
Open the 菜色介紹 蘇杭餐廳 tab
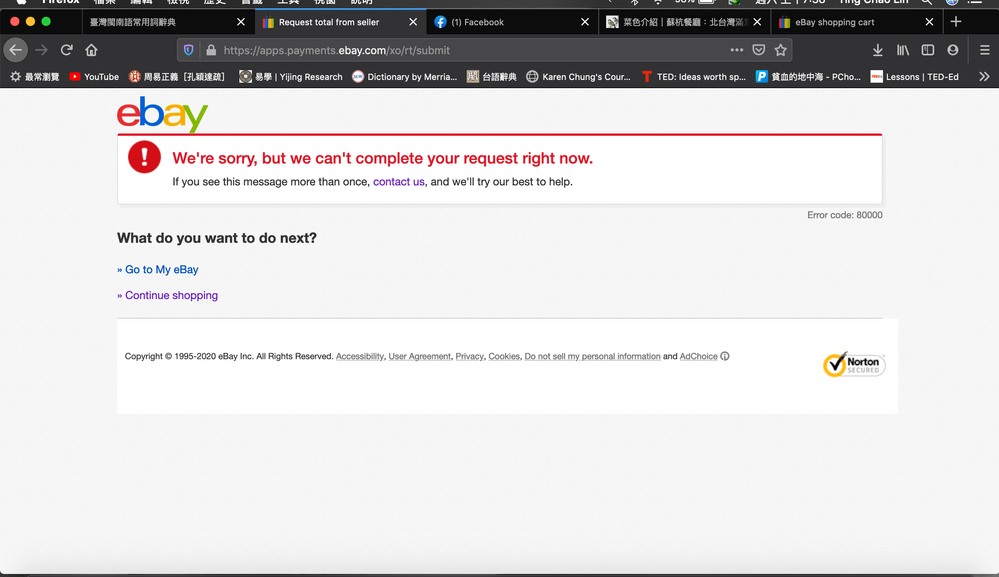[x=684, y=22]
